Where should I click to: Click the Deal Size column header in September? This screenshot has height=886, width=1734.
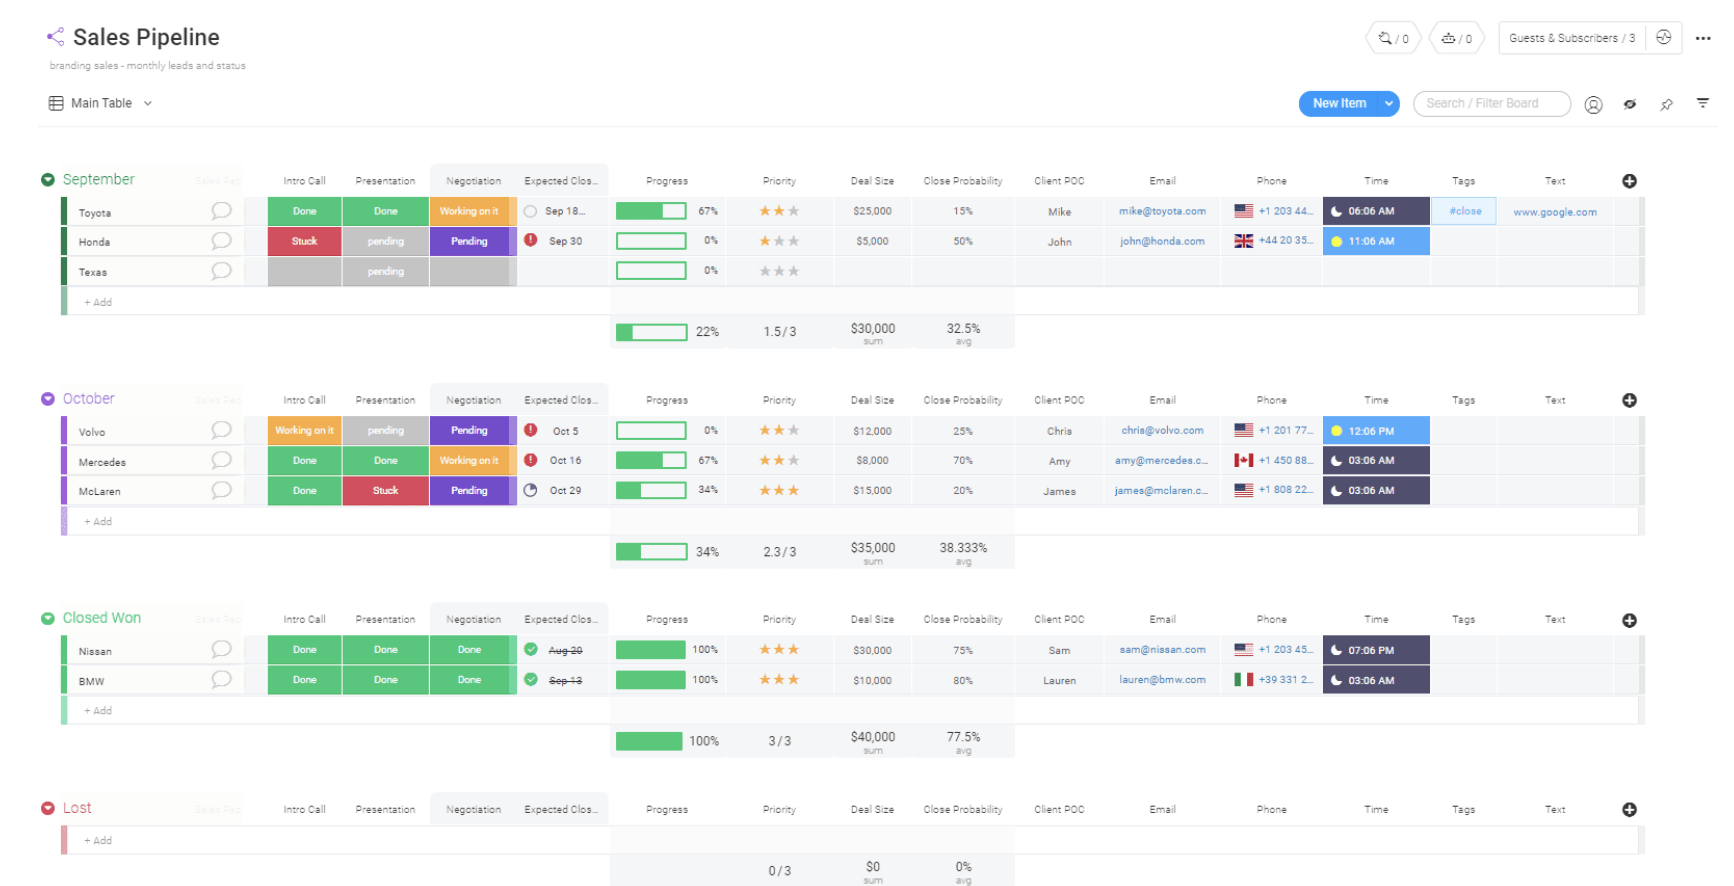click(872, 181)
